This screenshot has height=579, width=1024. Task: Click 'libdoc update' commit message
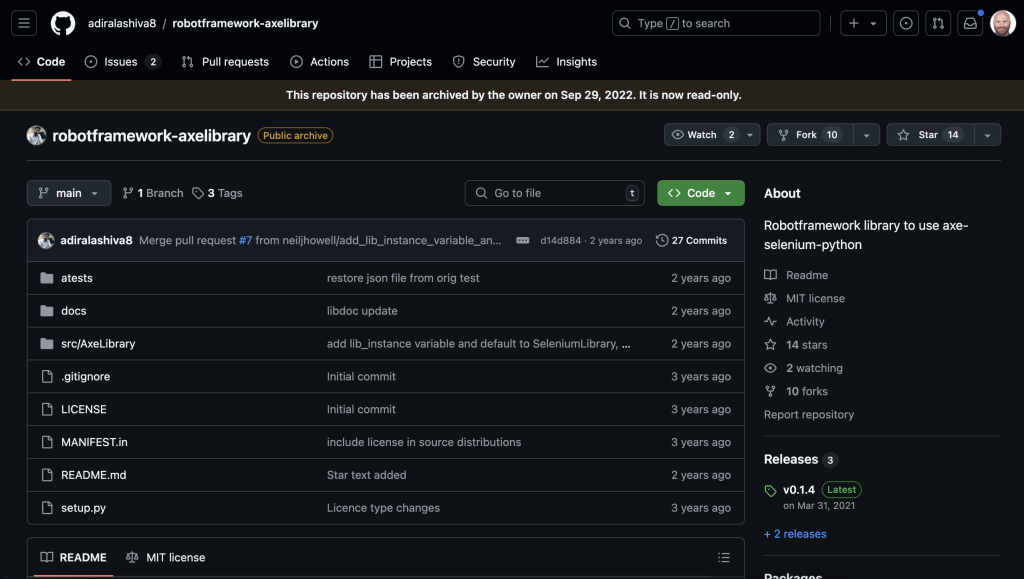coord(362,311)
